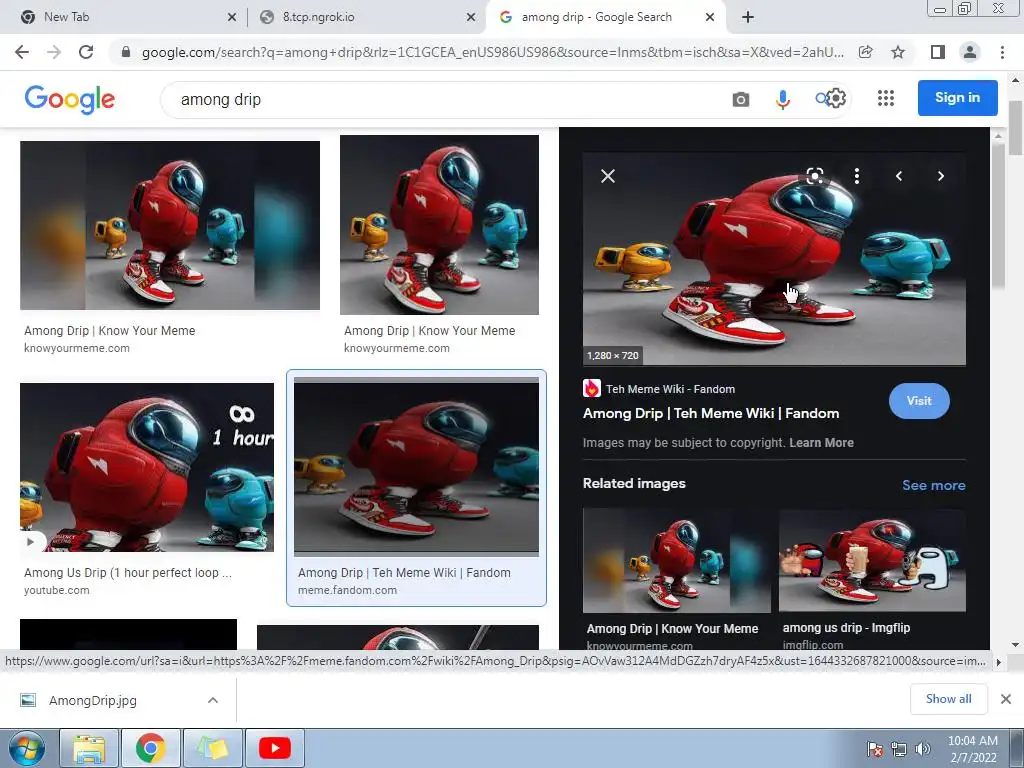1024x768 pixels.
Task: Close the image preview panel
Action: click(x=608, y=176)
